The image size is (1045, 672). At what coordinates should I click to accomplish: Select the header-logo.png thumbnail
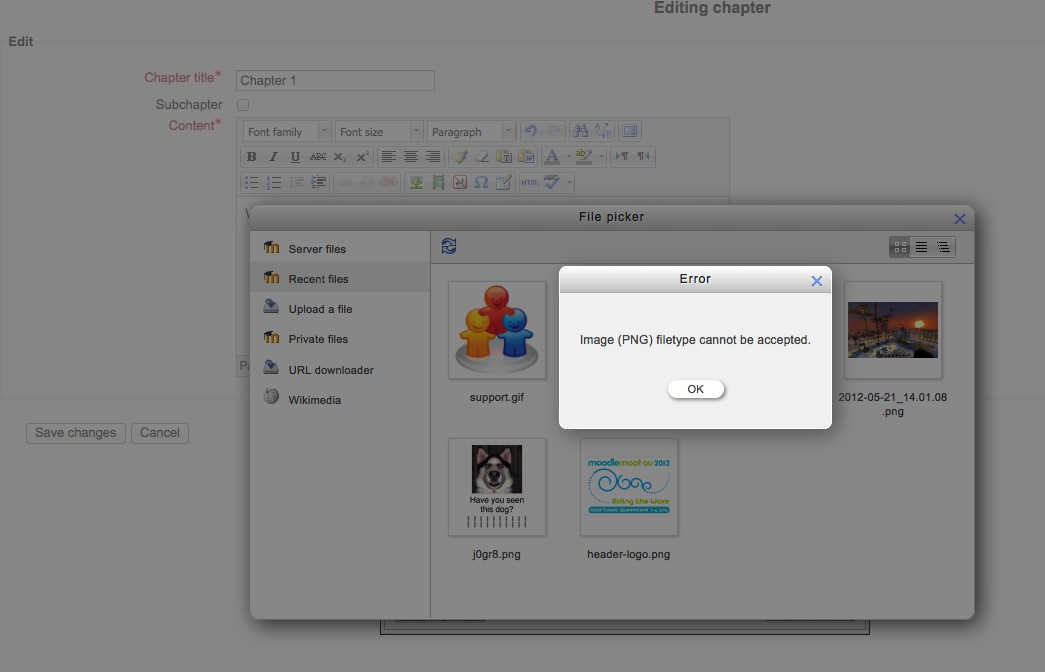point(628,487)
